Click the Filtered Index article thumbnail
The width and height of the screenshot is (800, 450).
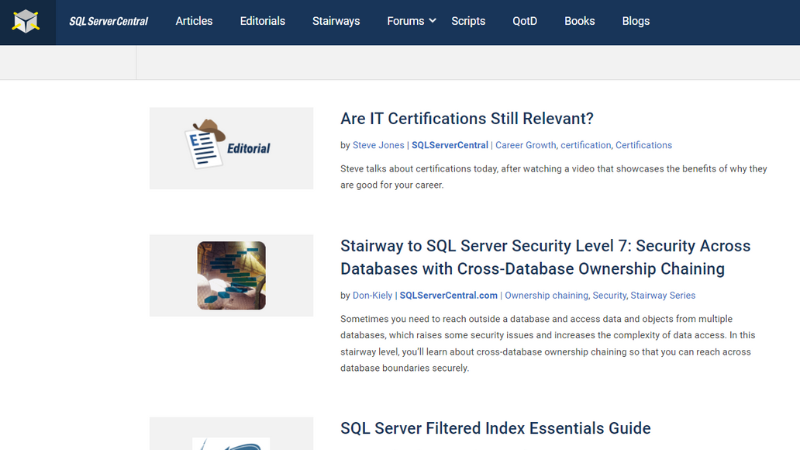click(x=231, y=434)
